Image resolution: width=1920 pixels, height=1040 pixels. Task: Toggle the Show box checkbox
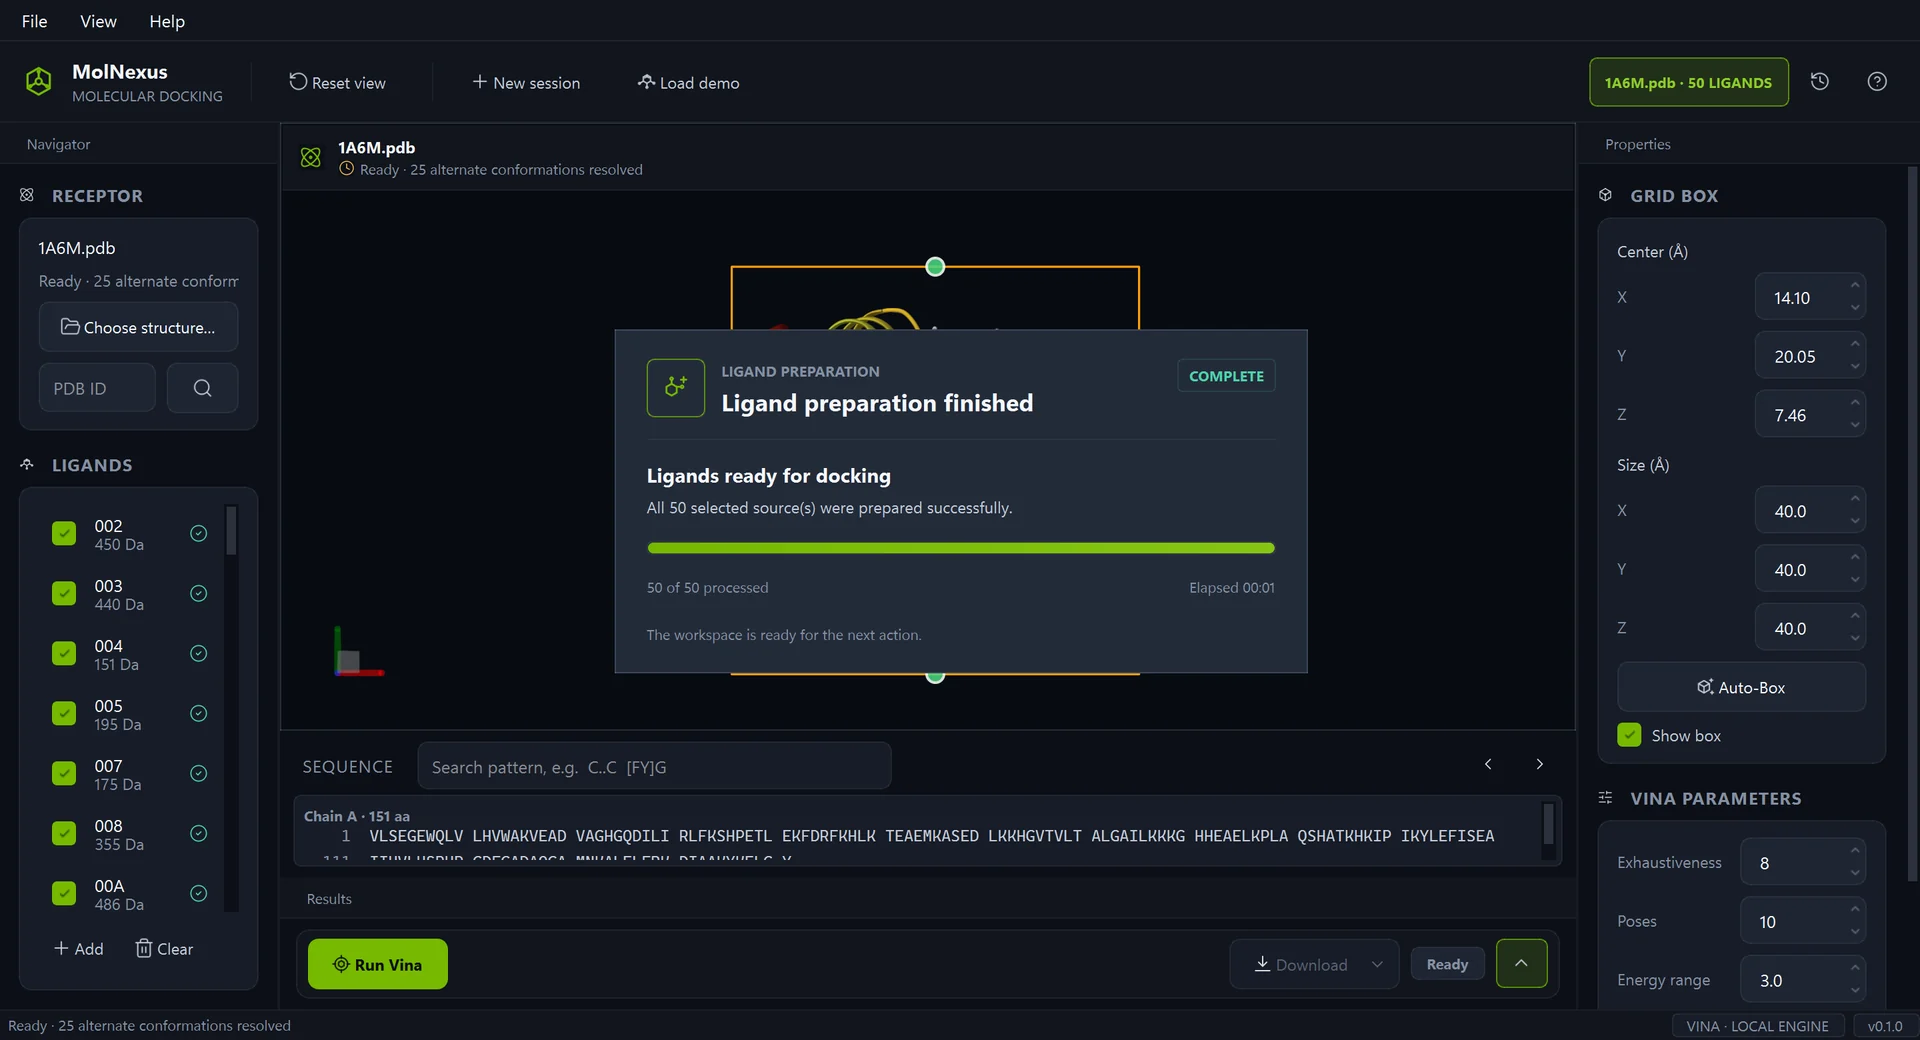tap(1629, 735)
